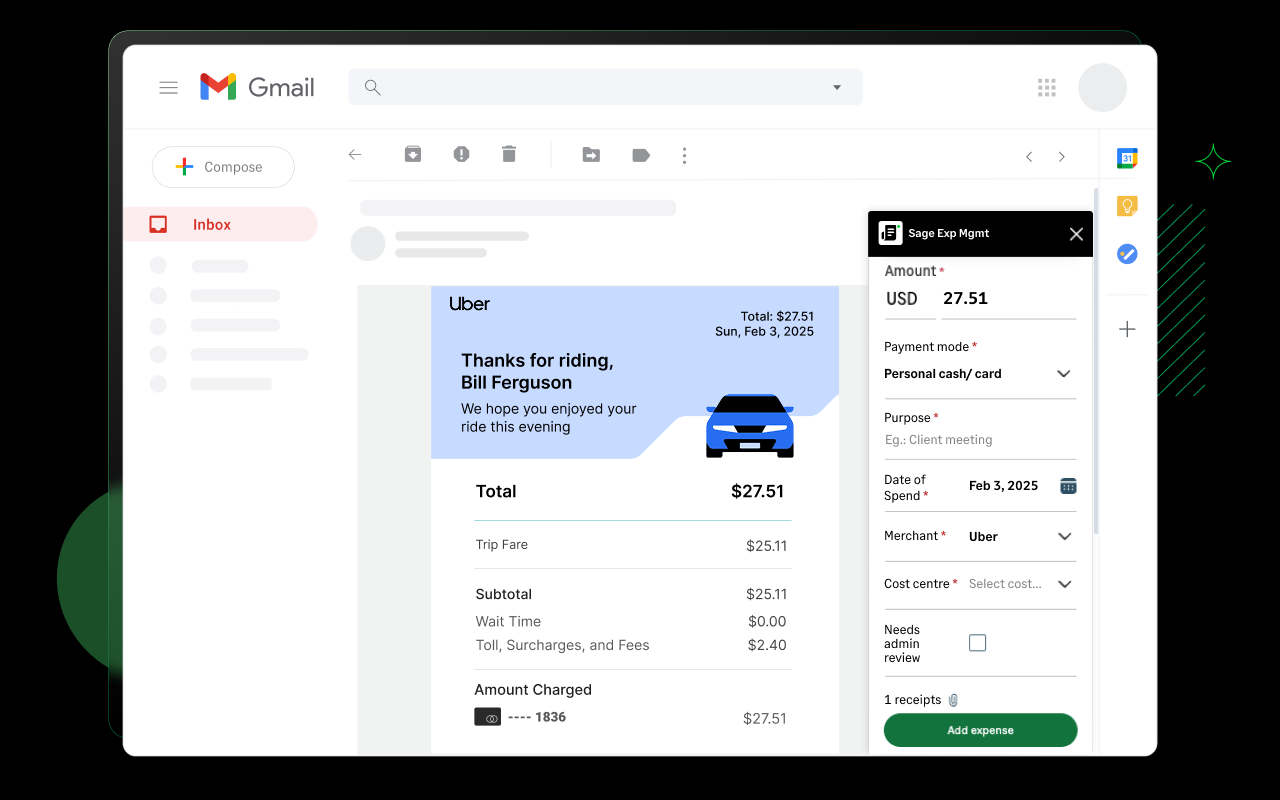The width and height of the screenshot is (1280, 800).
Task: Click the "Trip Fare" row label
Action: point(502,545)
